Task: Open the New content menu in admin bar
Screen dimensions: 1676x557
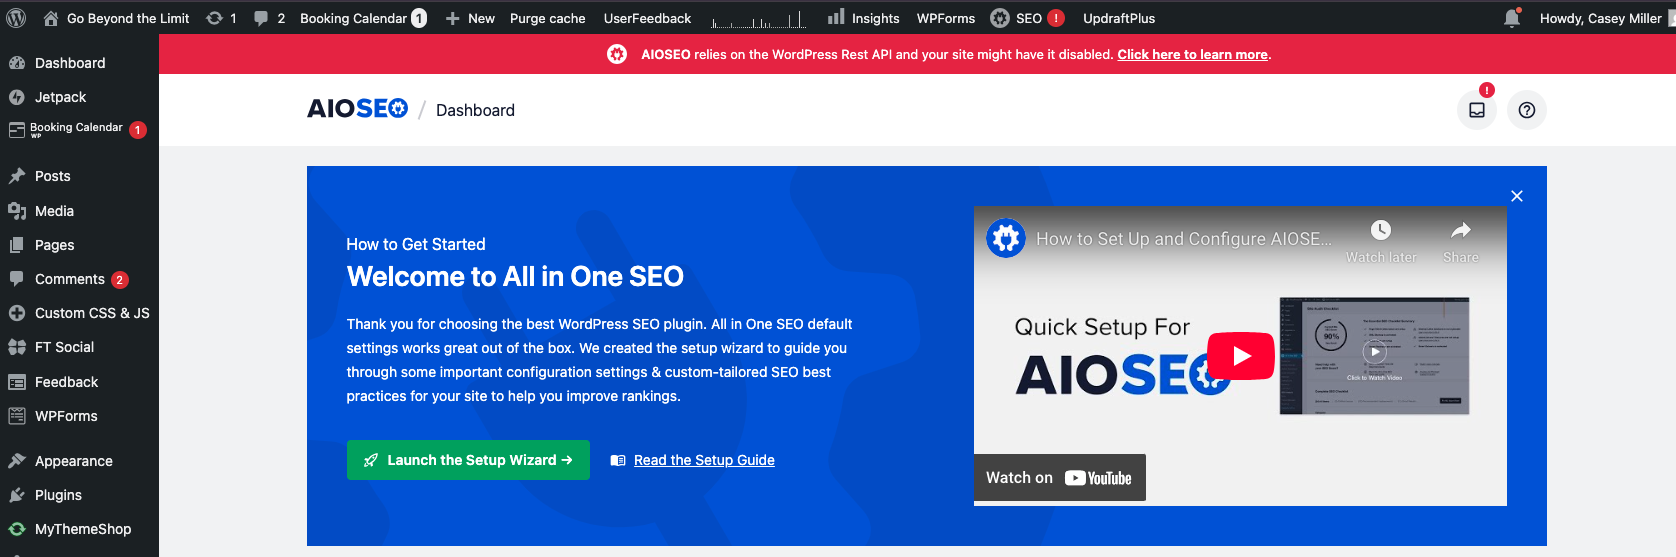Action: (x=470, y=18)
